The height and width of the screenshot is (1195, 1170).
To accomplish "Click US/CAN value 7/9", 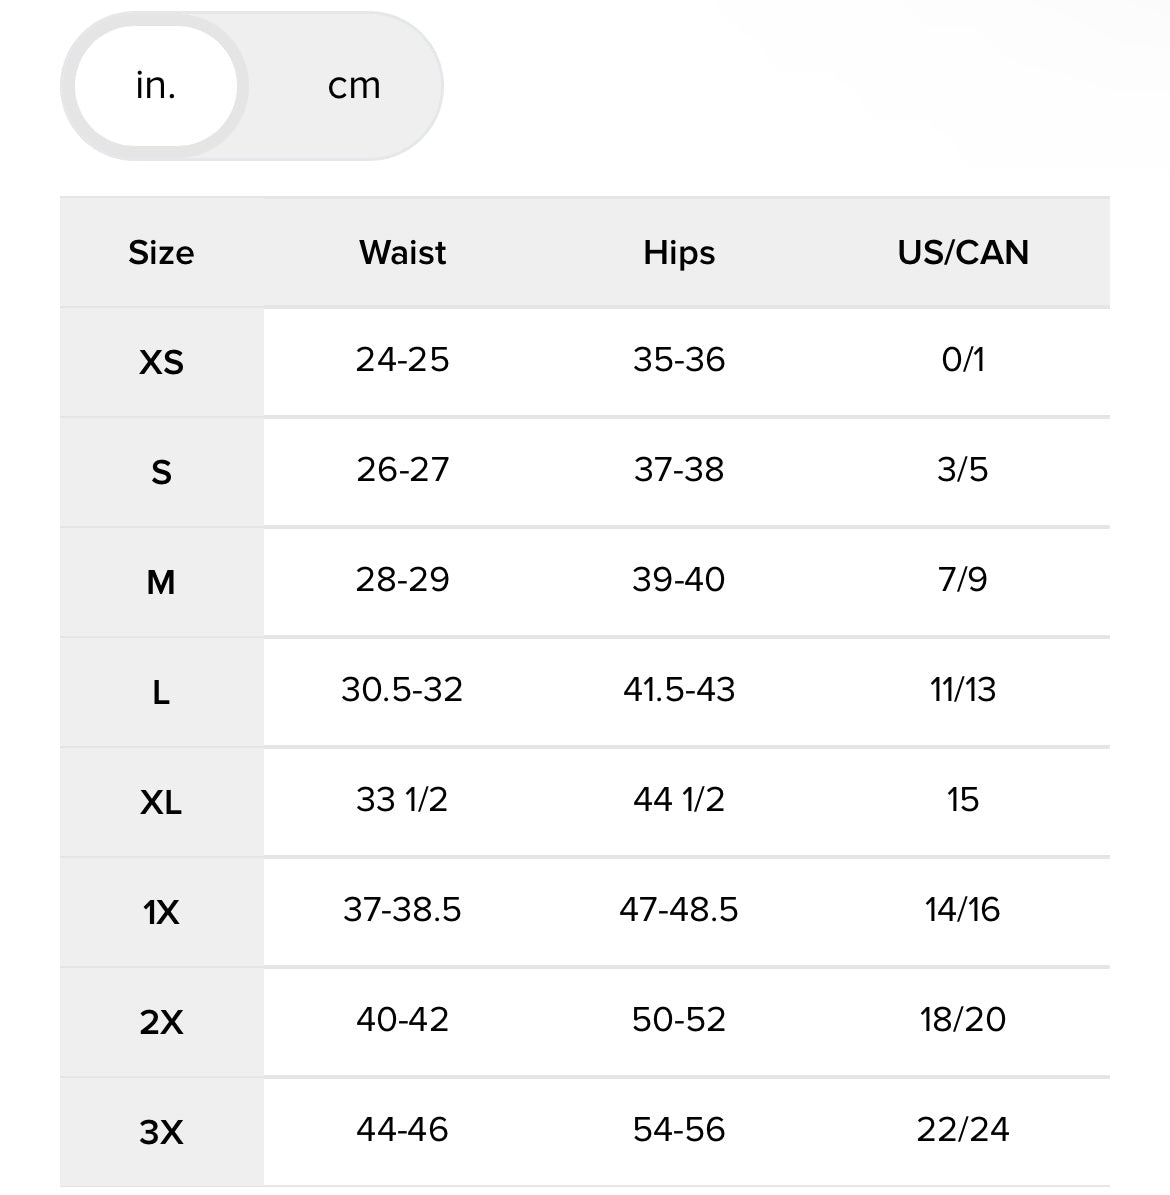I will coord(963,579).
